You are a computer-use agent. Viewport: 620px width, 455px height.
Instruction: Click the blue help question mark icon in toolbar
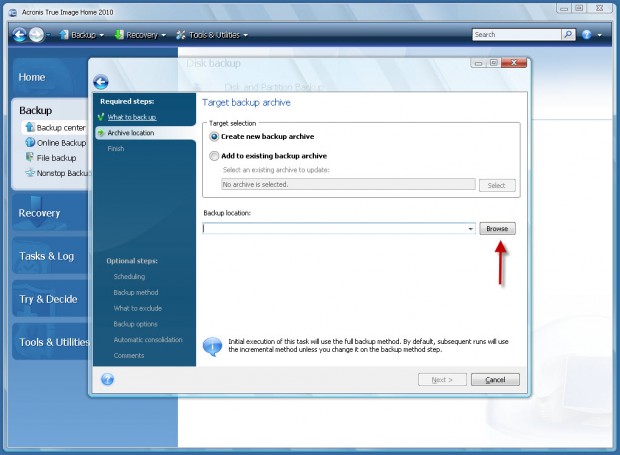click(x=586, y=35)
